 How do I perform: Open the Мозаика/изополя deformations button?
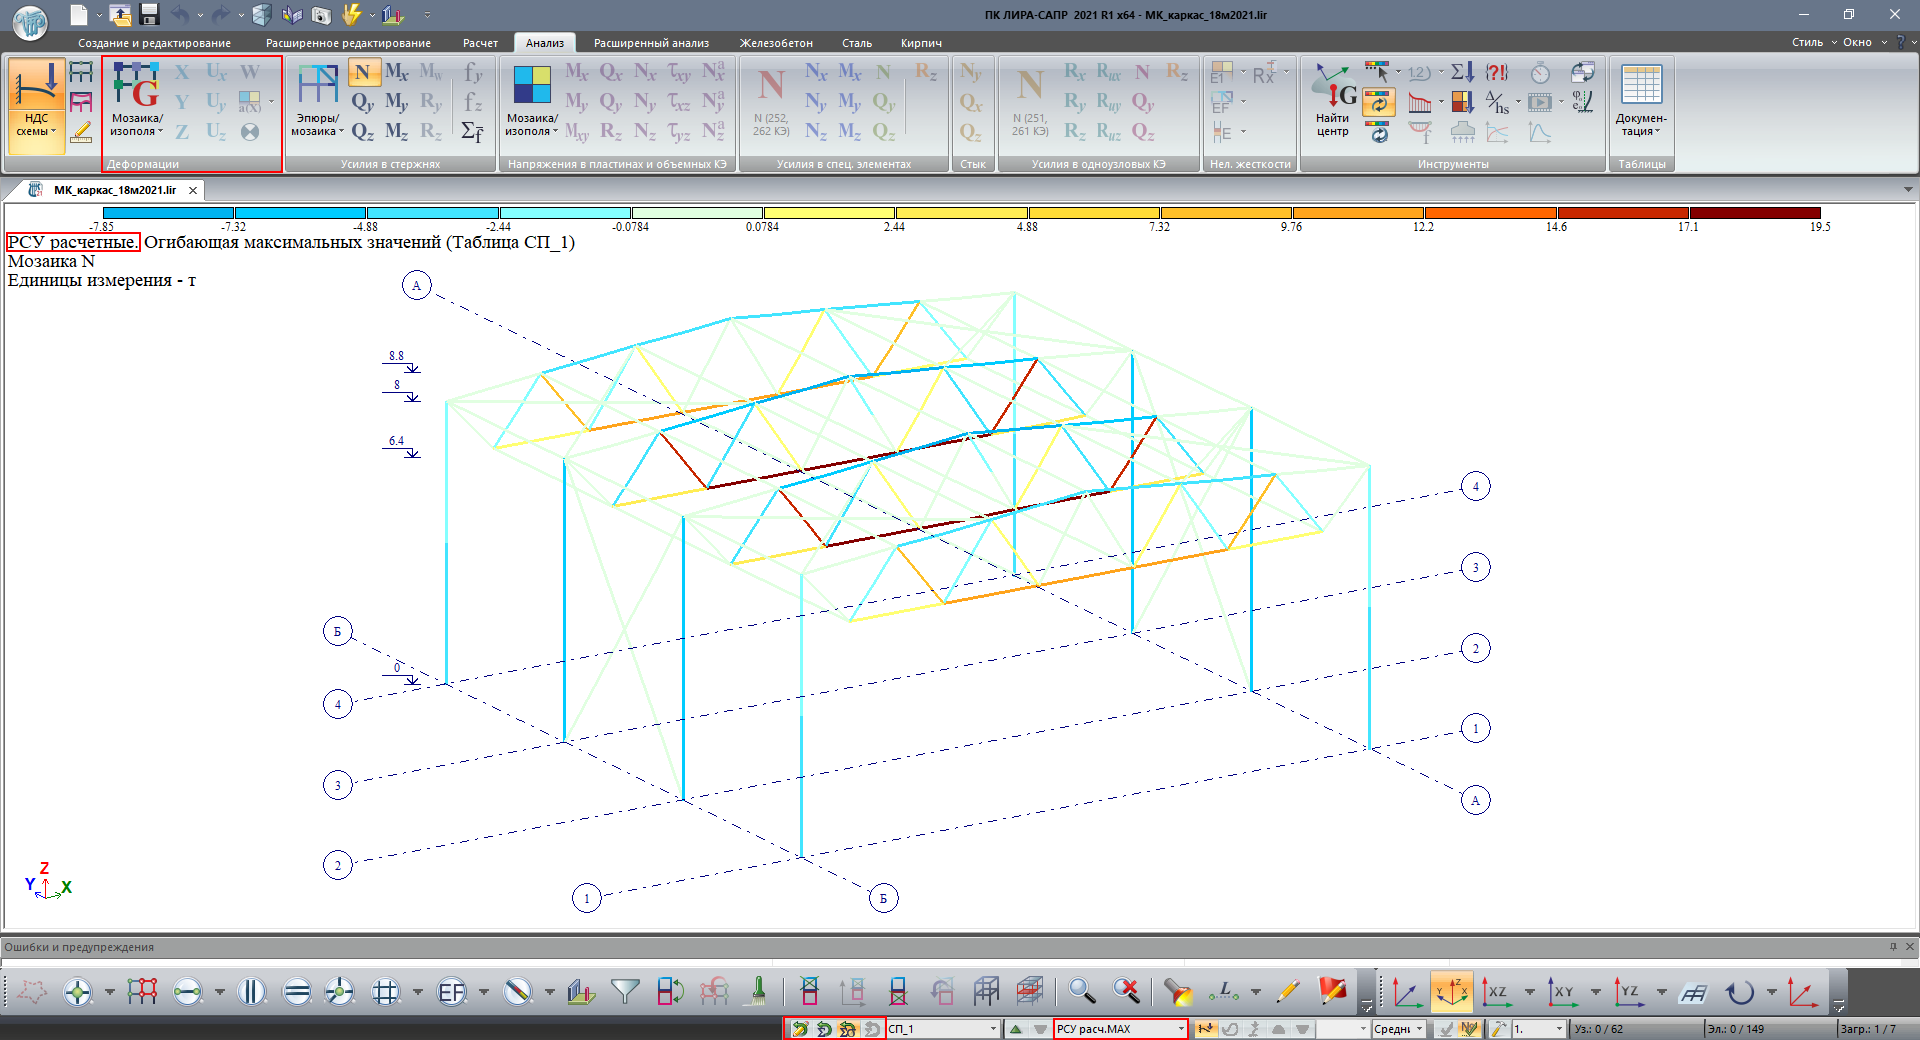click(136, 100)
